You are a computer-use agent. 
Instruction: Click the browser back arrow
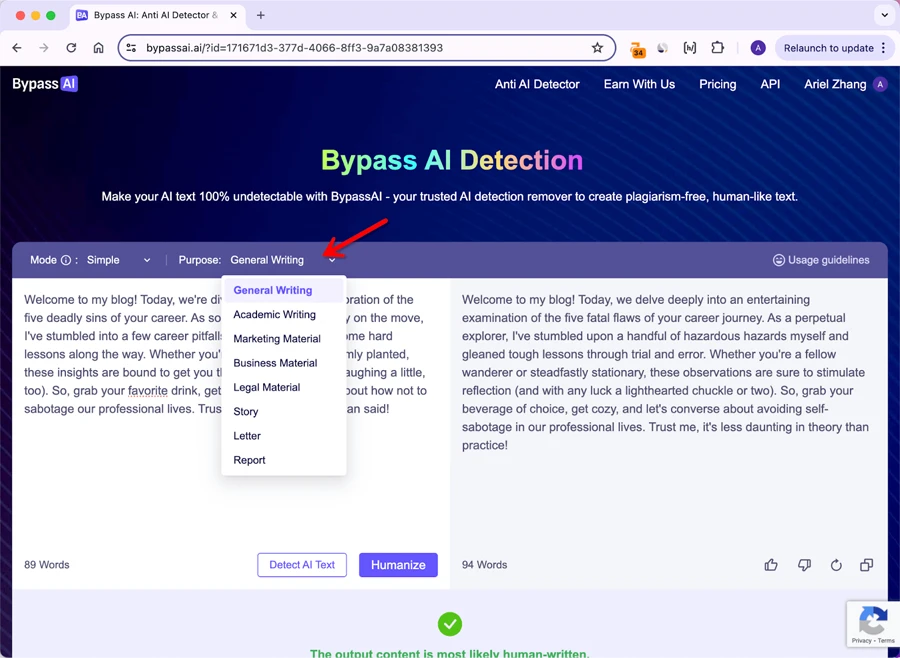pyautogui.click(x=17, y=48)
